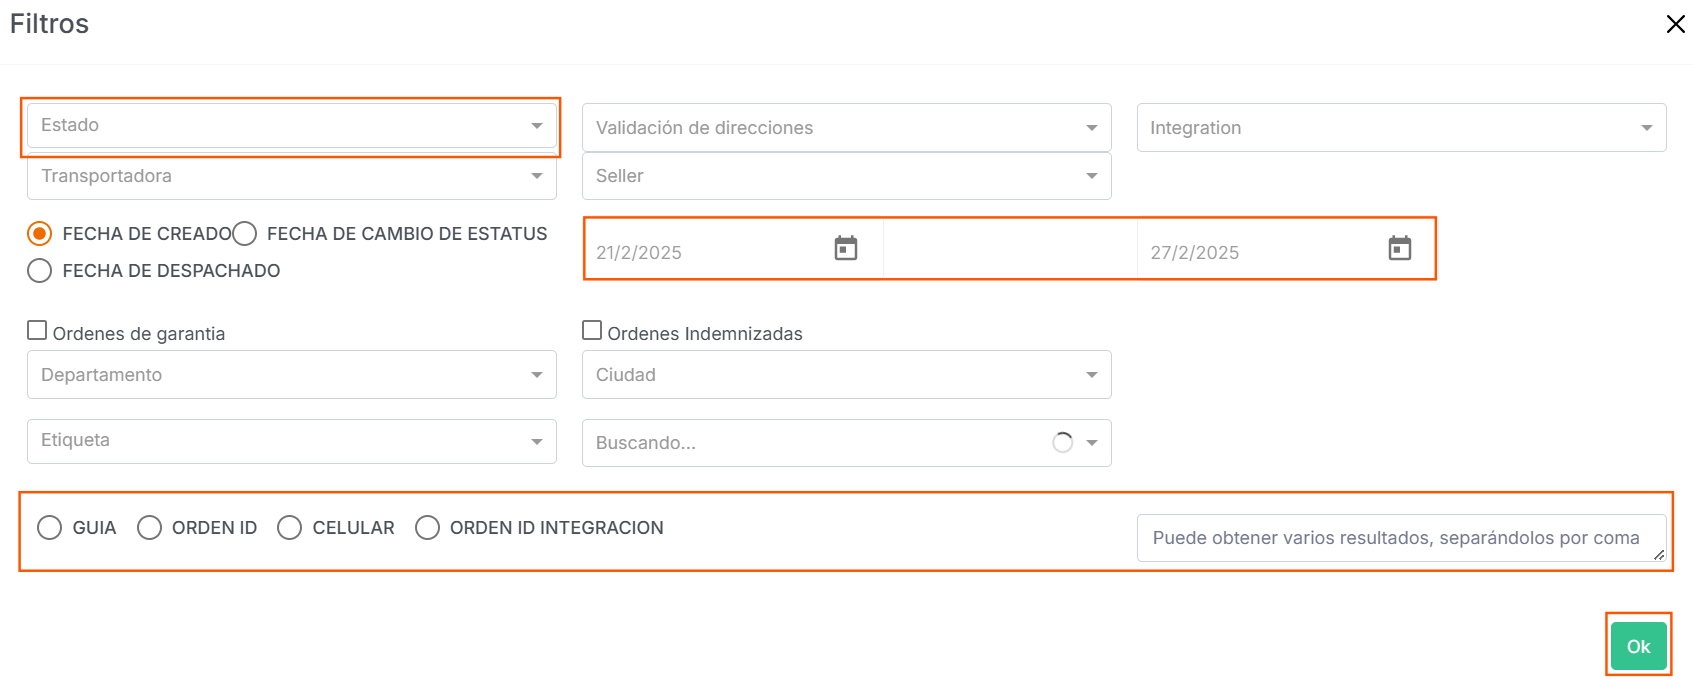Screen dimensions: 1693x681
Task: Expand the Etiqueta dropdown
Action: [x=292, y=441]
